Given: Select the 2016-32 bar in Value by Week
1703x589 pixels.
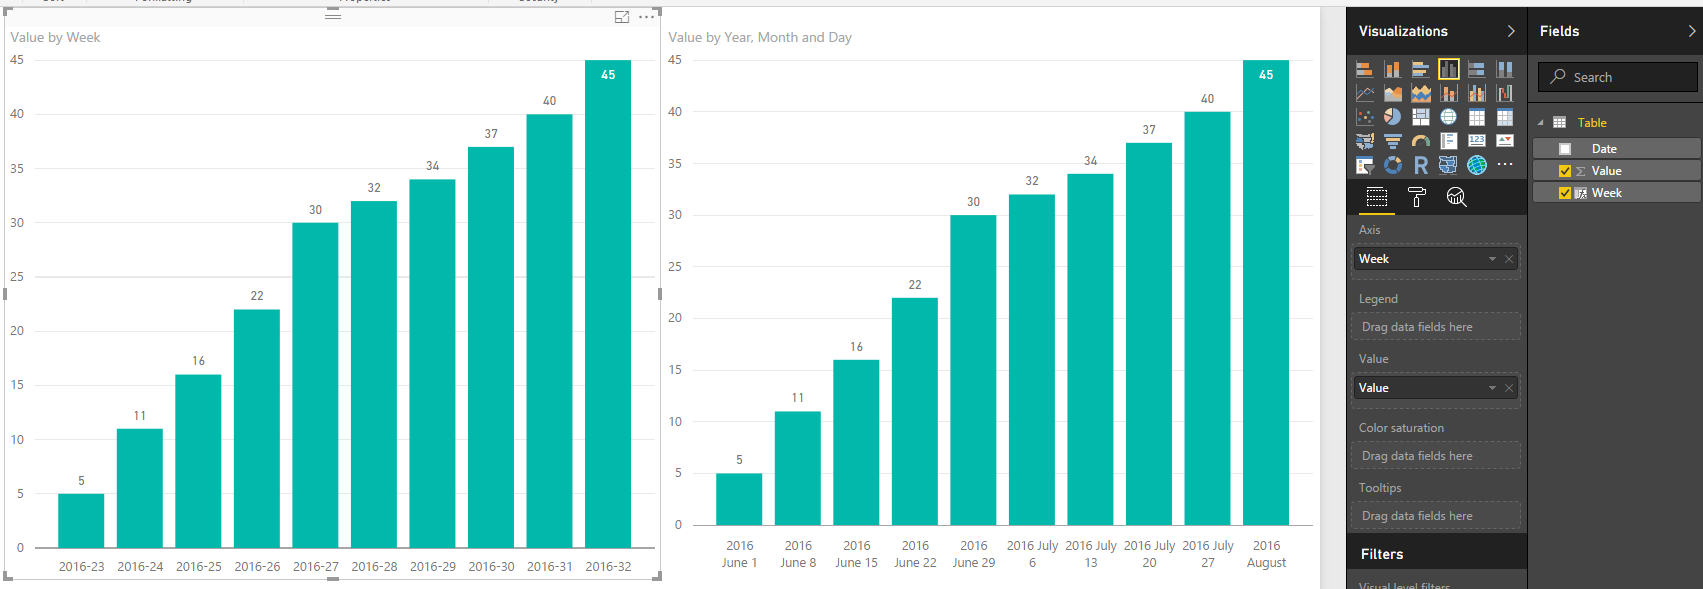Looking at the screenshot, I should (x=608, y=304).
